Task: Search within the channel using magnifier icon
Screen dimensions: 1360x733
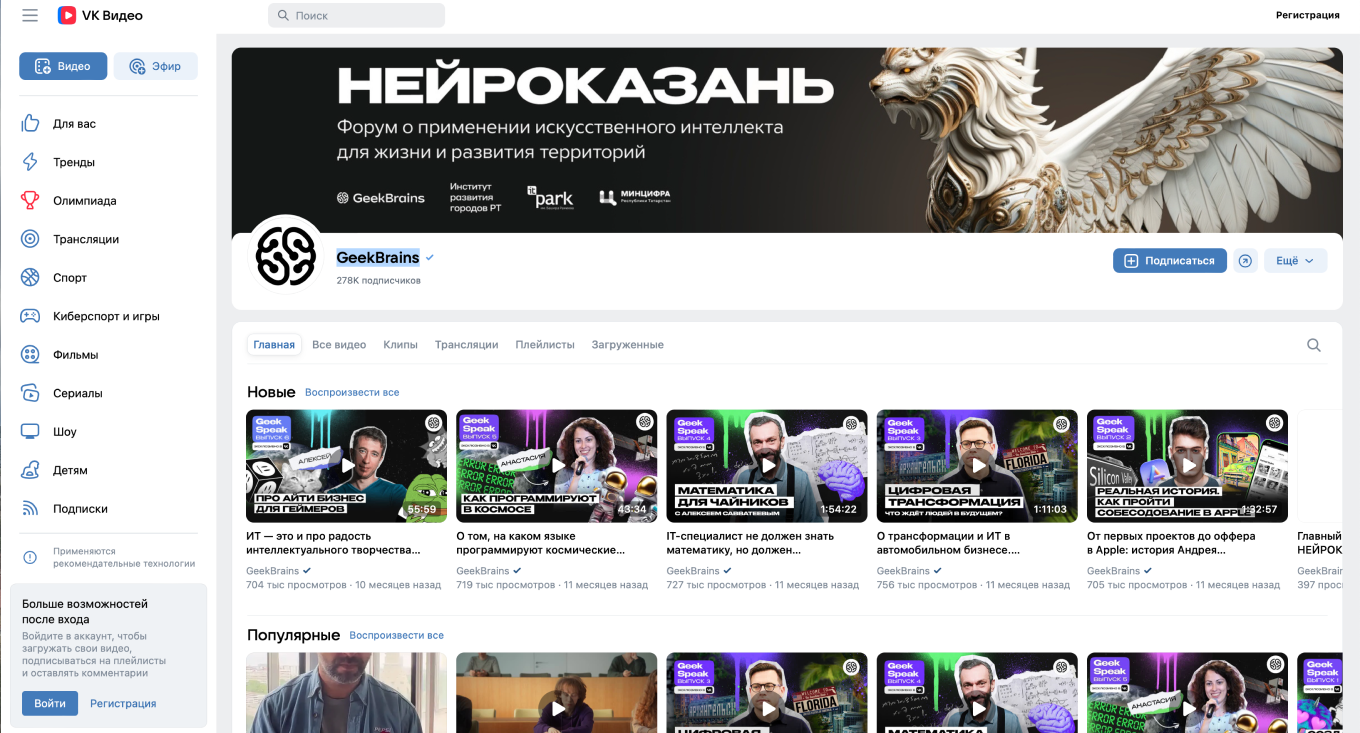Action: [x=1314, y=345]
